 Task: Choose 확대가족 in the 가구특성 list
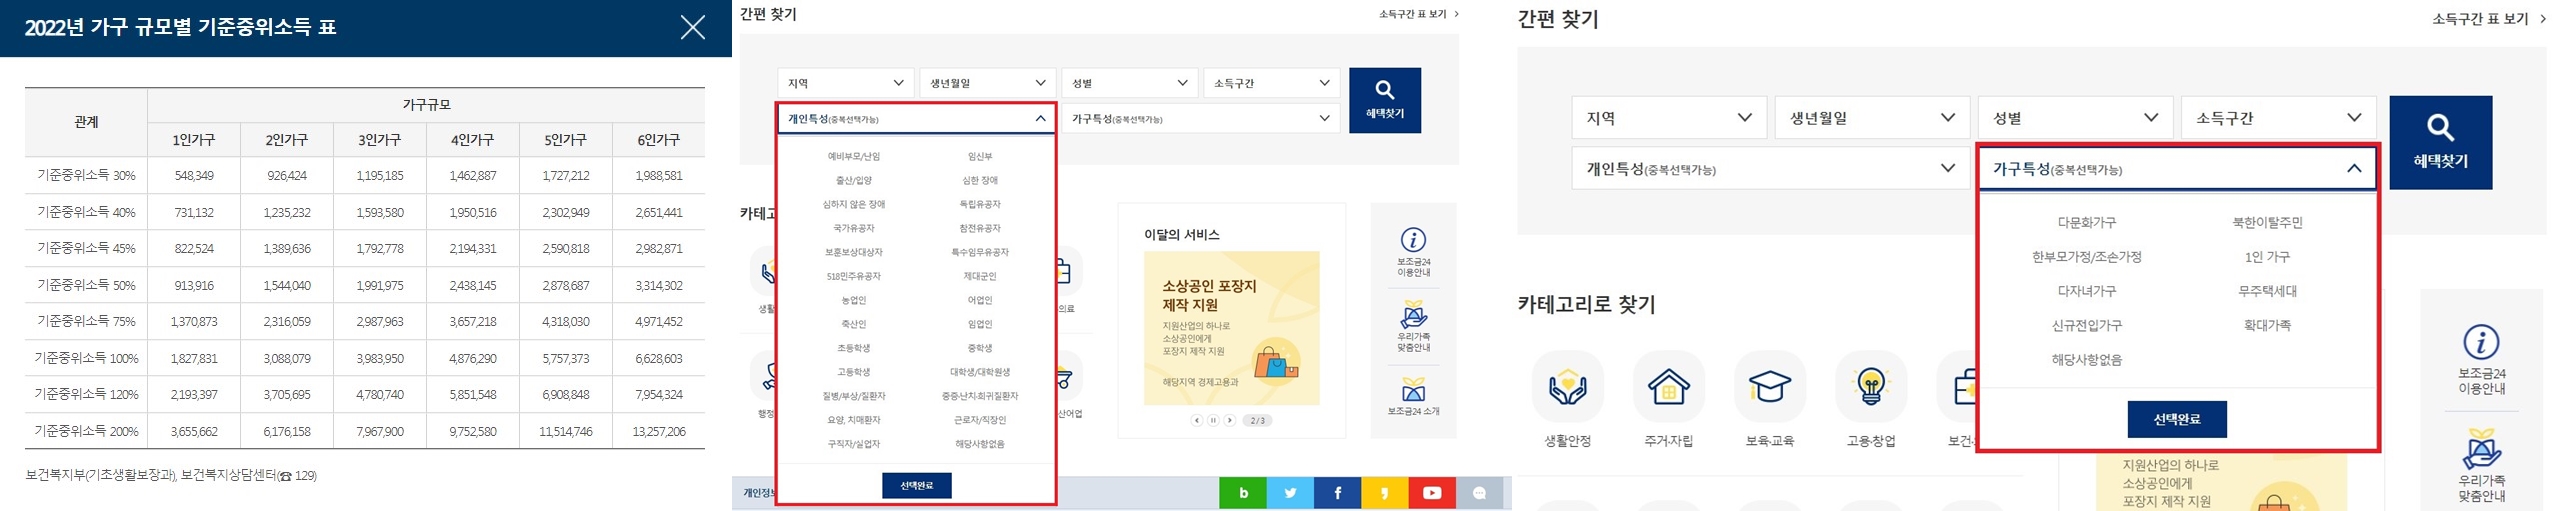[2267, 325]
